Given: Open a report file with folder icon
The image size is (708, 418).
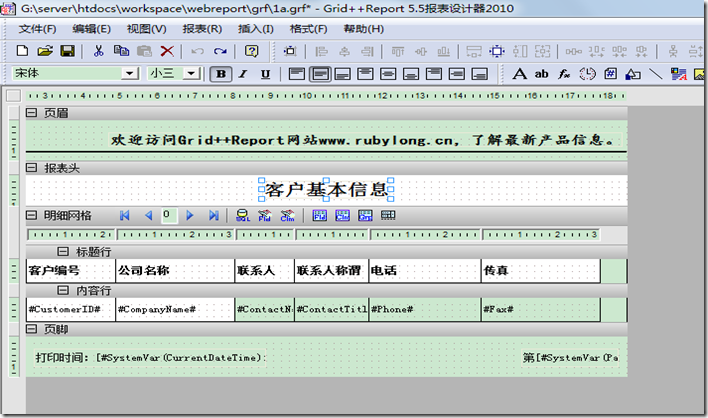Looking at the screenshot, I should pyautogui.click(x=45, y=51).
